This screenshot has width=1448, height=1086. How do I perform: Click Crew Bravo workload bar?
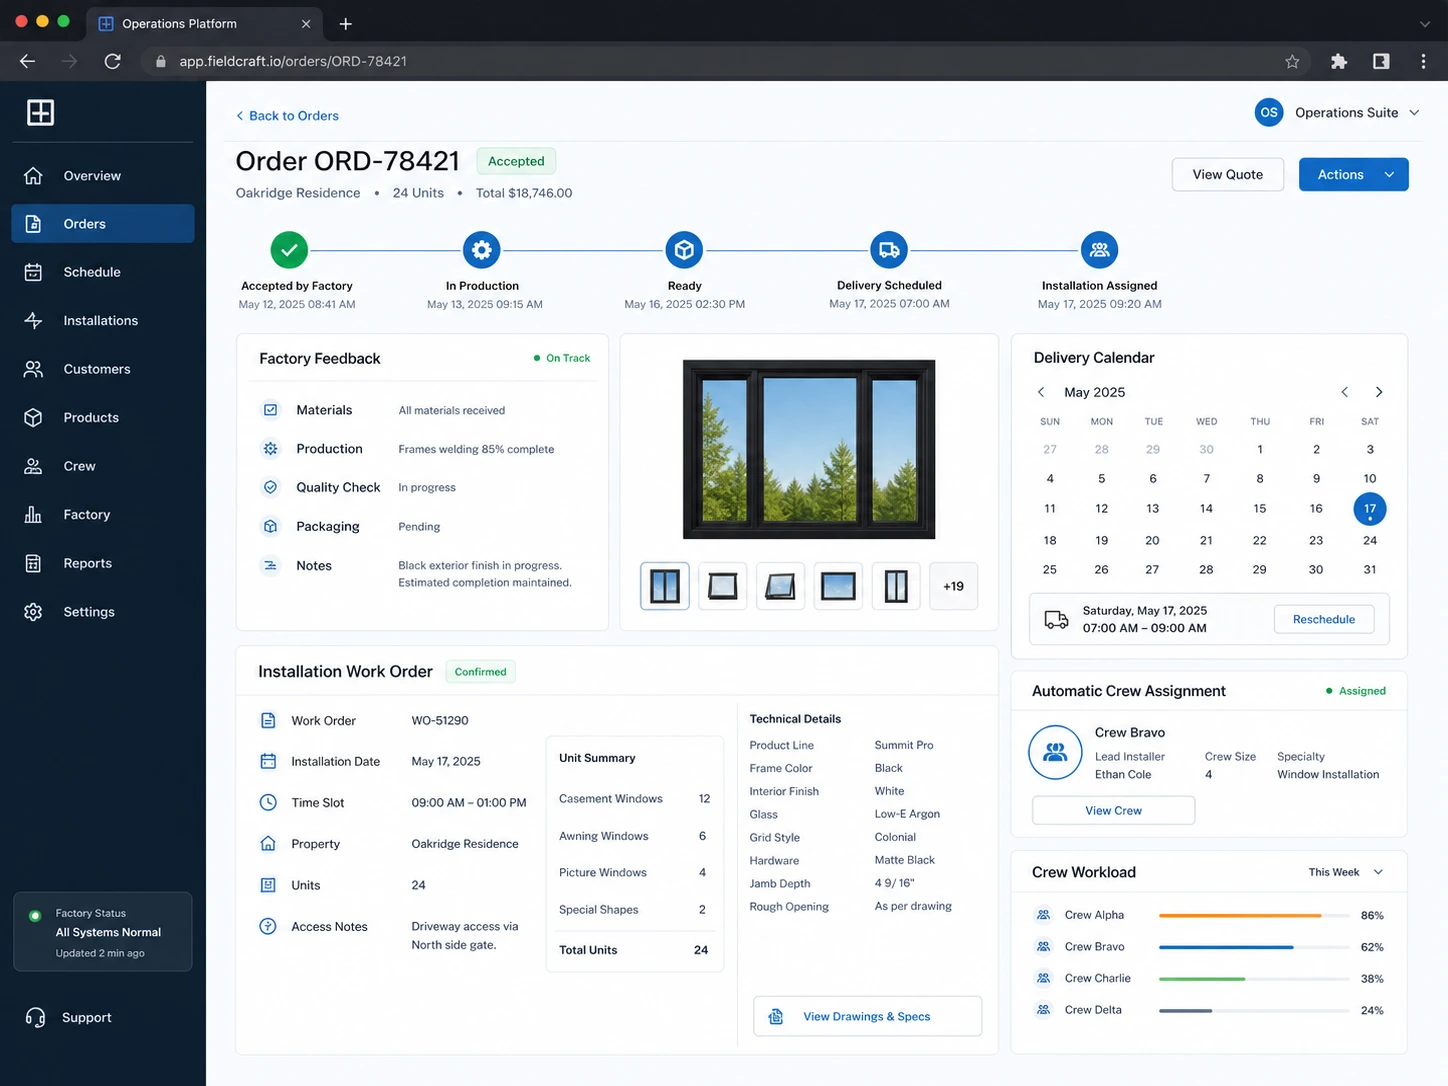[1252, 947]
